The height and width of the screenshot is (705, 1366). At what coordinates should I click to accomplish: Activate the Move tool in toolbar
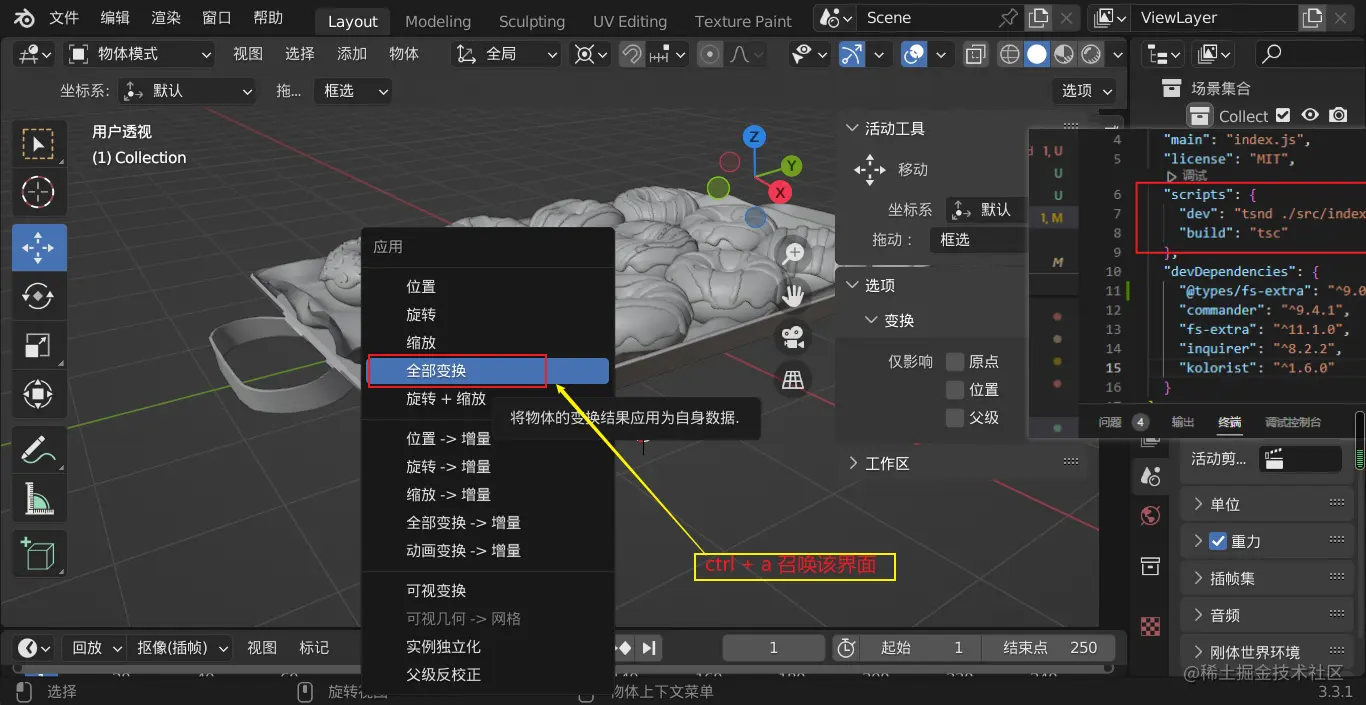tap(39, 247)
